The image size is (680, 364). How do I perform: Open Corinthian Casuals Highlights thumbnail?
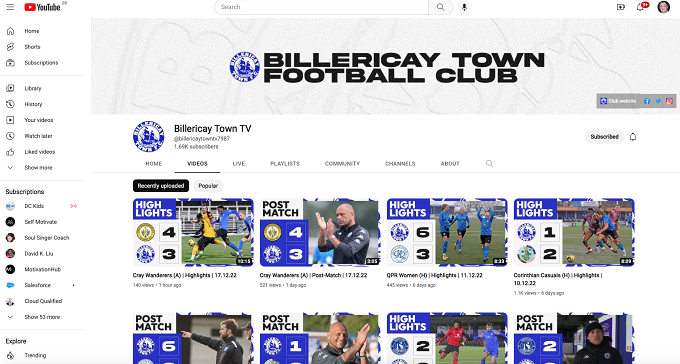click(x=574, y=232)
